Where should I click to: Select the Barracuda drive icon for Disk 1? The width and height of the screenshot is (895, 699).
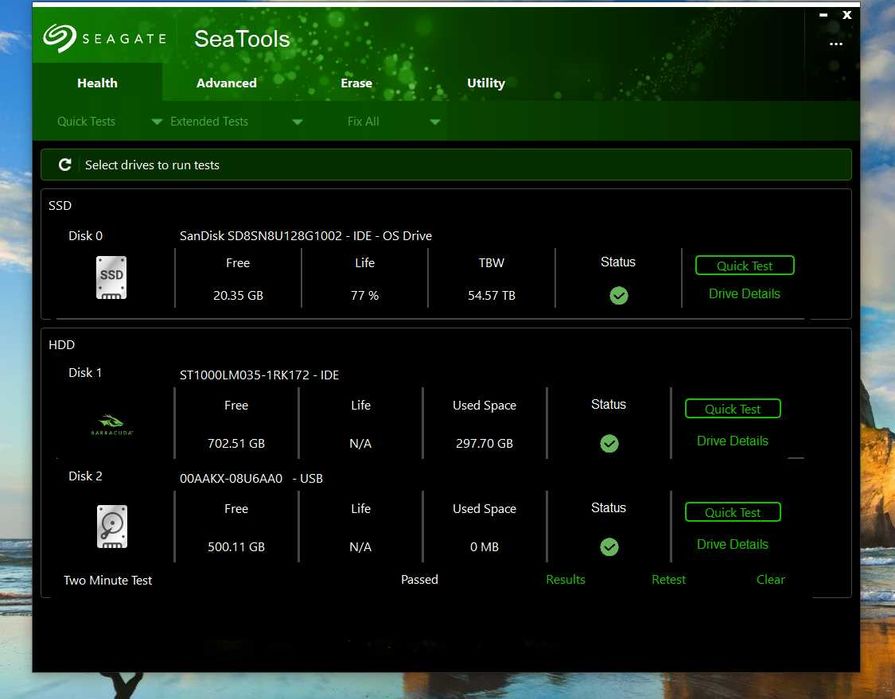click(x=112, y=425)
